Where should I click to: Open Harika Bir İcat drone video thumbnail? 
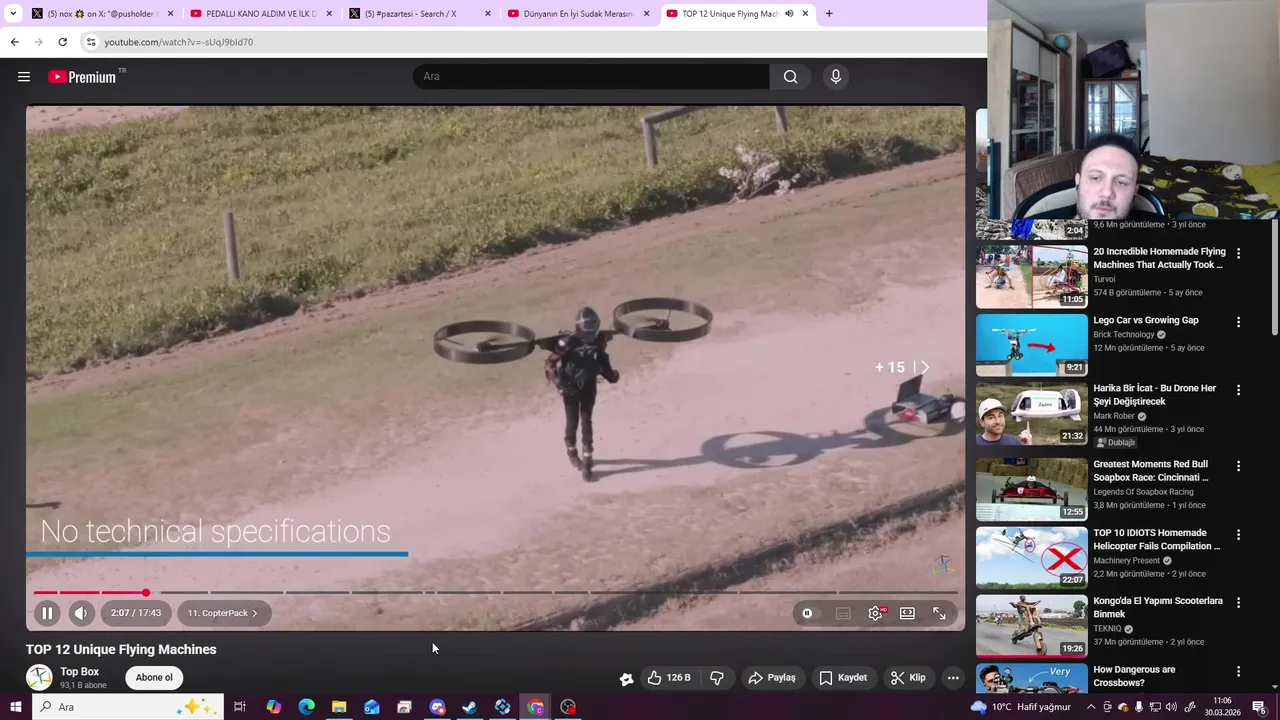(1032, 414)
